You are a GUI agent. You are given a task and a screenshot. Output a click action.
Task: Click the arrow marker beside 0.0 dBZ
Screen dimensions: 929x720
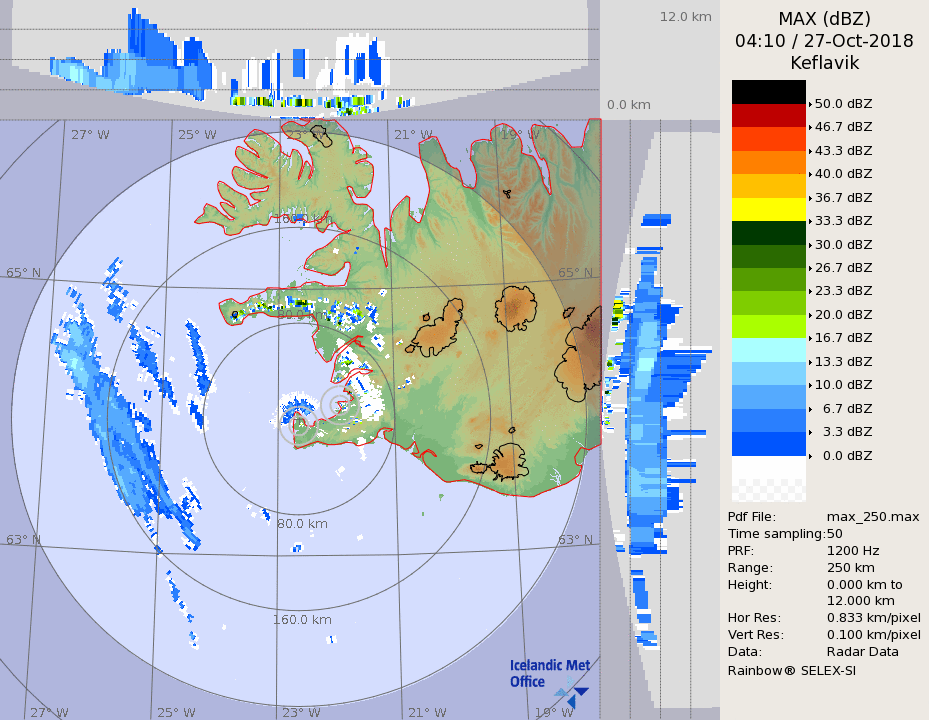point(810,456)
